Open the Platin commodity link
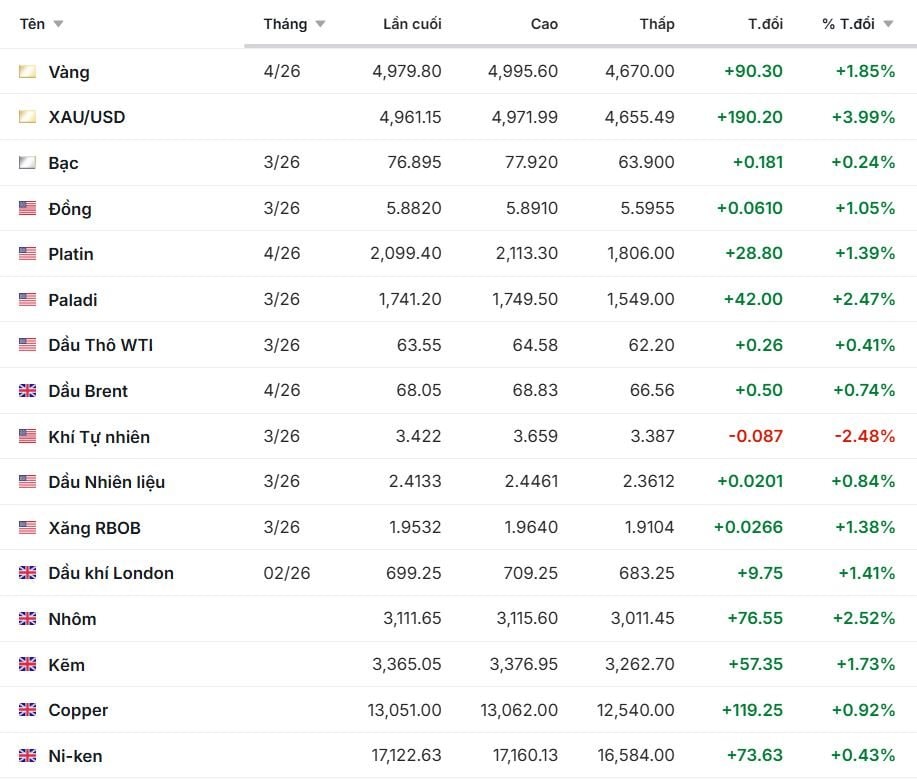This screenshot has width=917, height=780. pos(71,254)
